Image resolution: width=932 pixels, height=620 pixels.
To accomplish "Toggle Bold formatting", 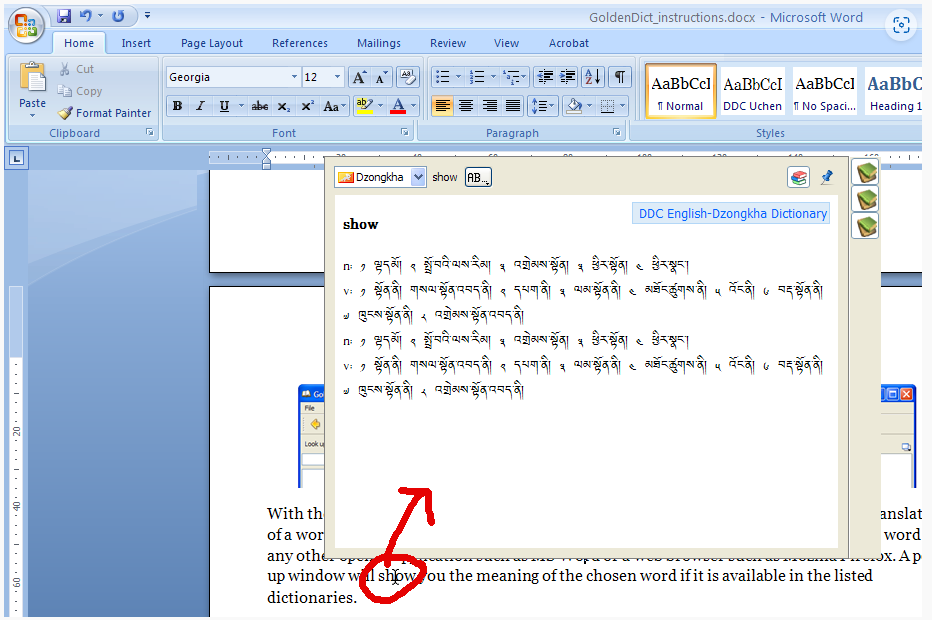I will pos(177,106).
